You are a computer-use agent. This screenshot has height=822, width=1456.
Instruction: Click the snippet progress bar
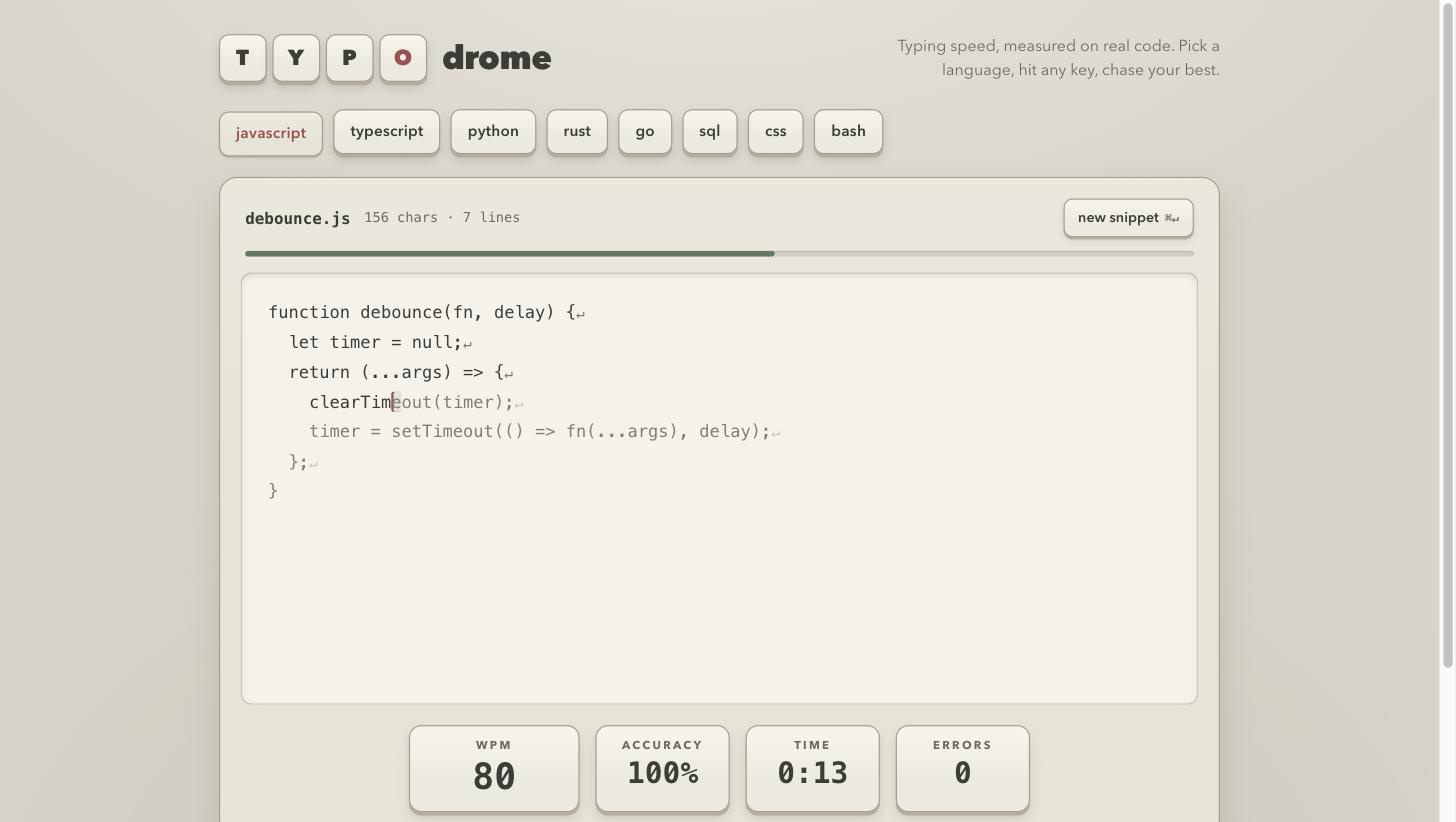pyautogui.click(x=719, y=254)
